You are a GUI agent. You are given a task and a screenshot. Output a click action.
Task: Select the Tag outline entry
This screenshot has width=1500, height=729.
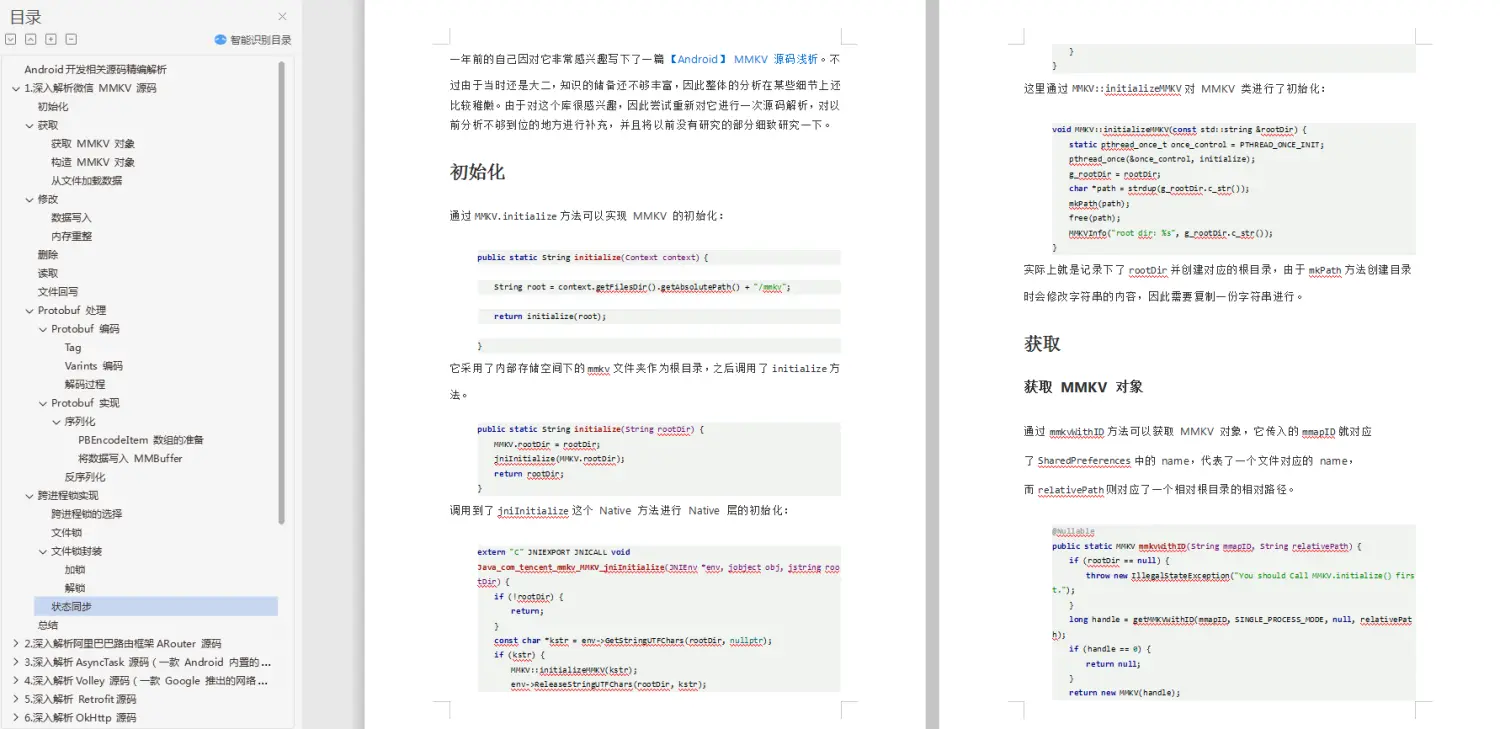pyautogui.click(x=73, y=347)
